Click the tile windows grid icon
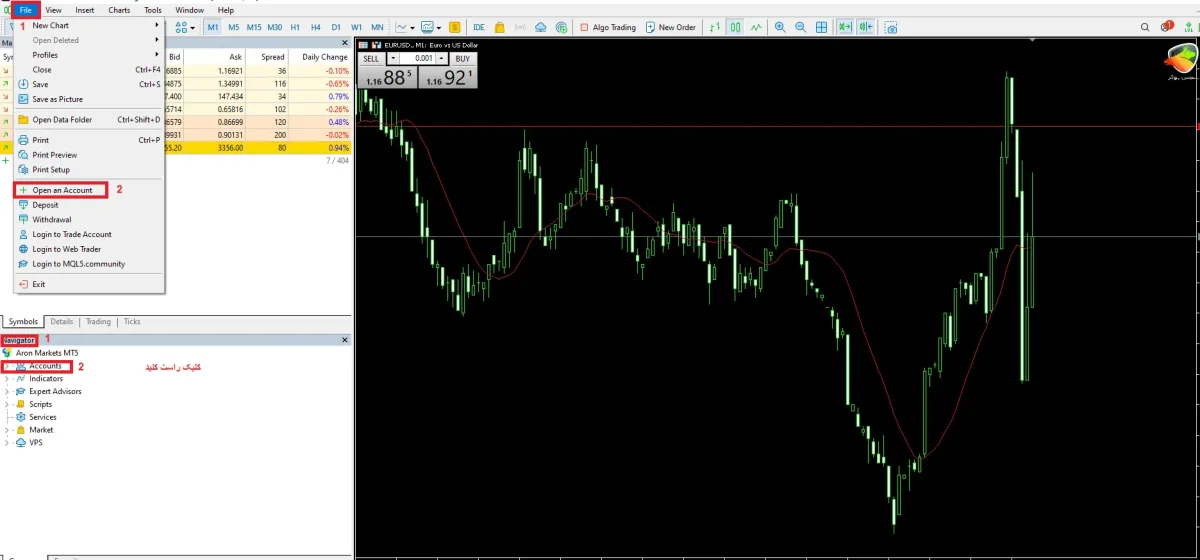 821,27
